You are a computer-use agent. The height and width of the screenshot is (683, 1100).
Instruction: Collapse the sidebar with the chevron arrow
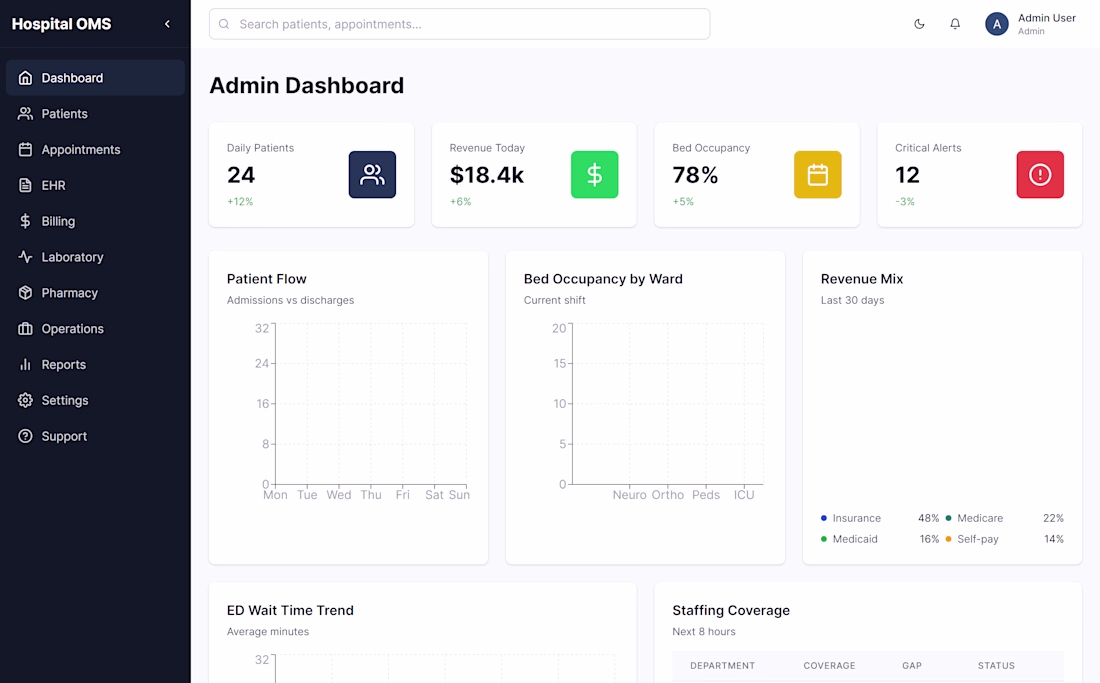click(x=167, y=24)
